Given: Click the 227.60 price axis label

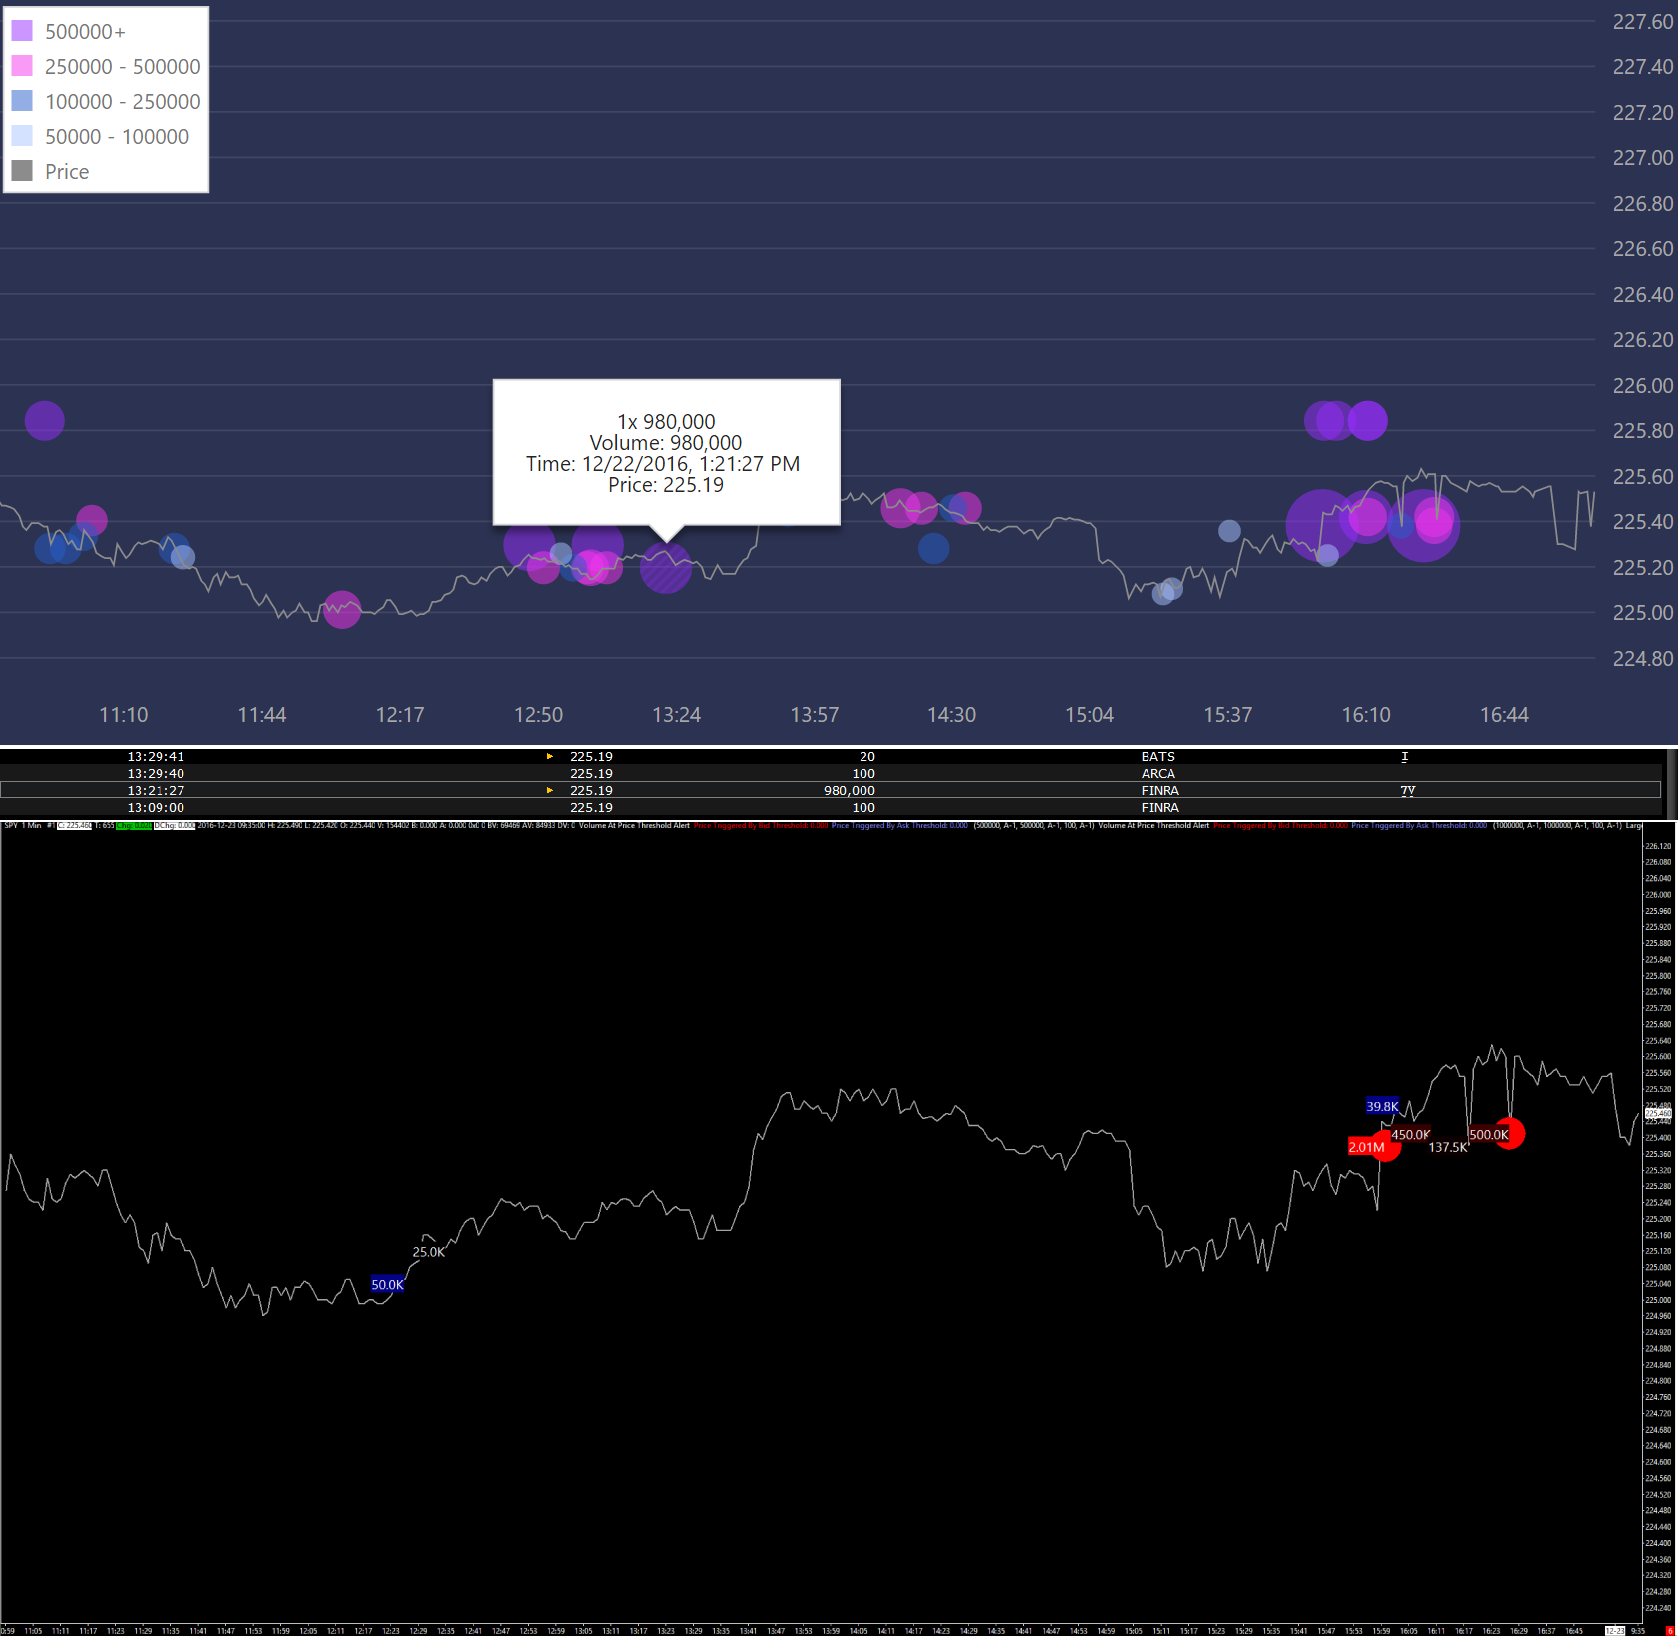Looking at the screenshot, I should [x=1643, y=22].
